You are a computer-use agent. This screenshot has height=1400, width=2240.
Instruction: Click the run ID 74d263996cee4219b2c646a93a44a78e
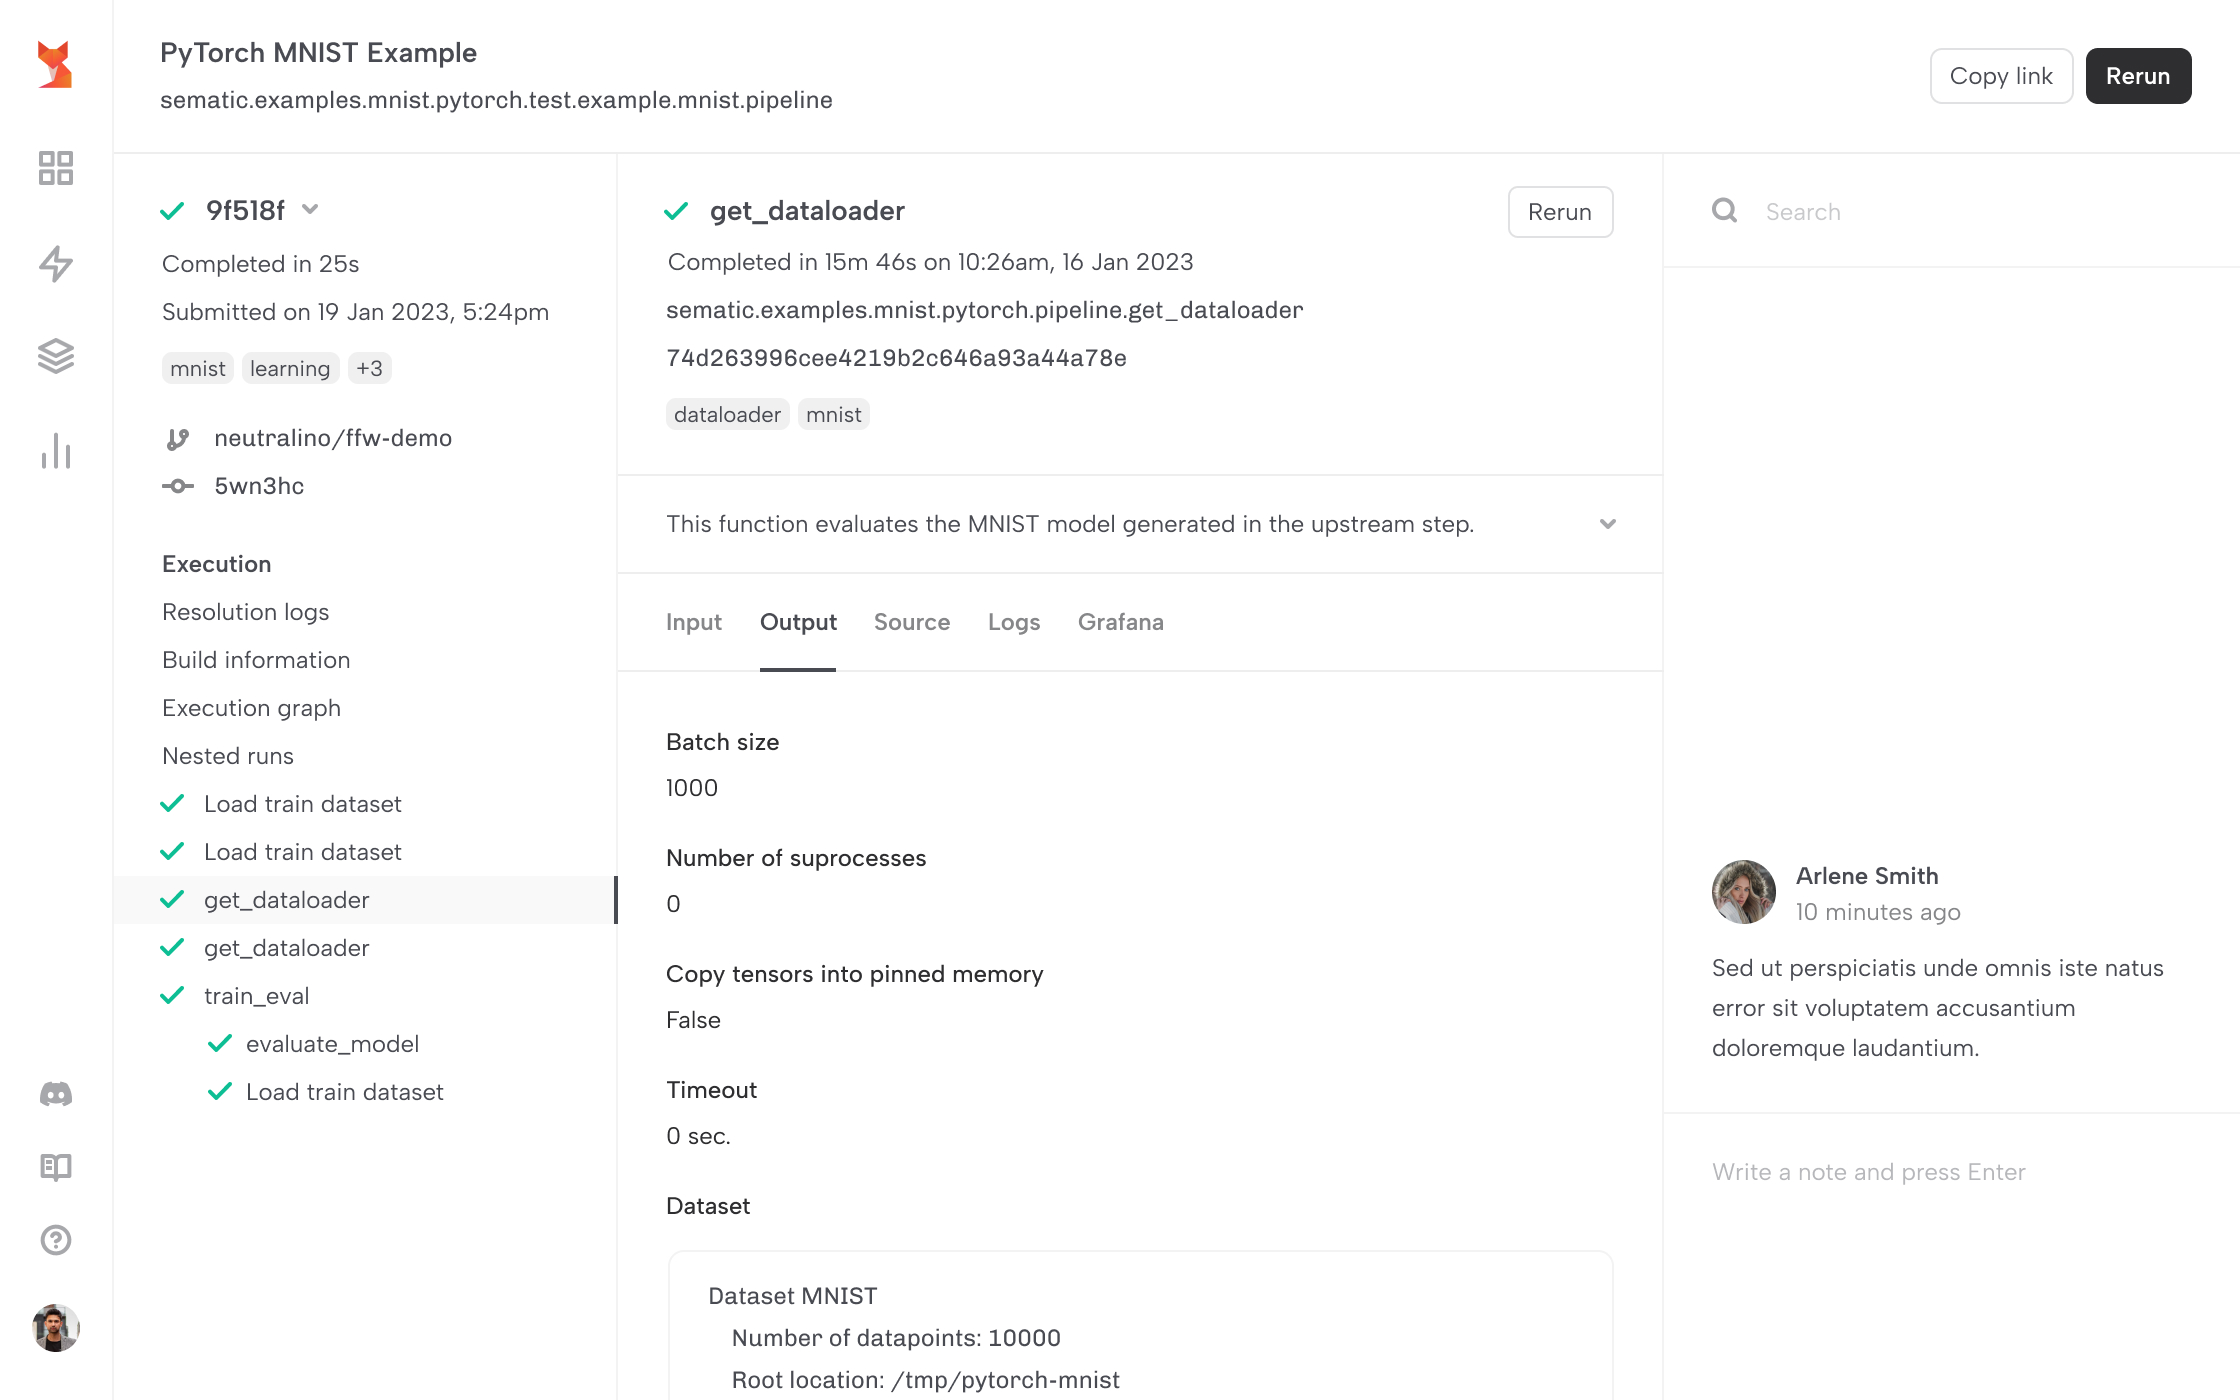point(896,358)
